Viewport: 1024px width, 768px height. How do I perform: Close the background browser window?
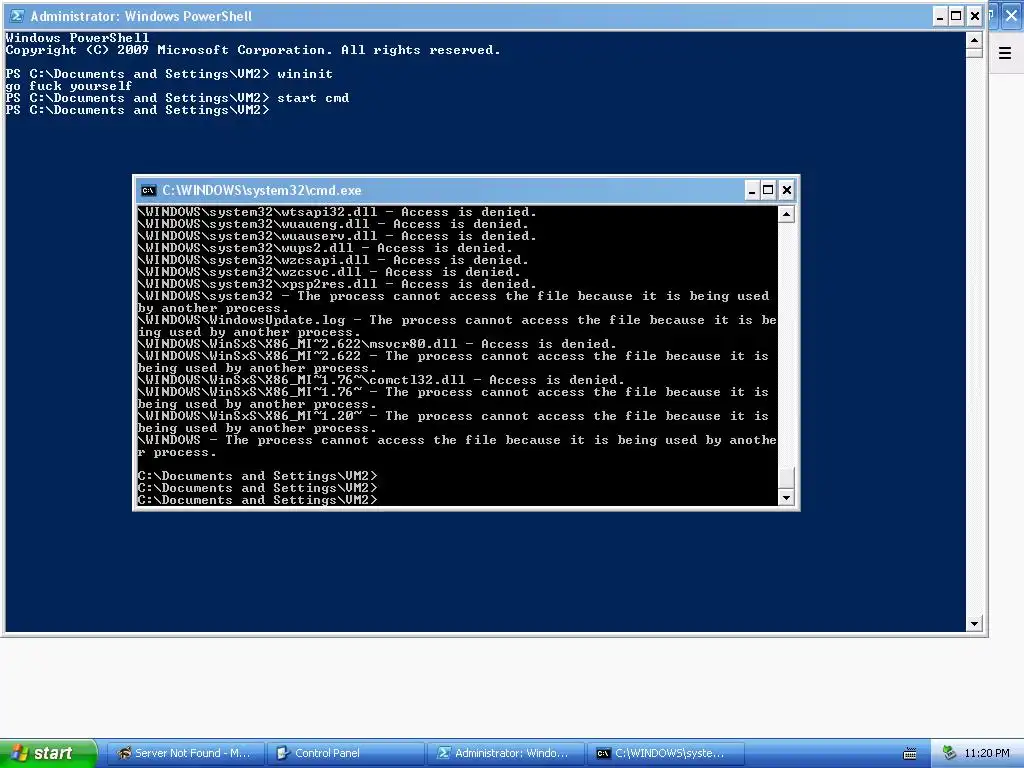1011,16
